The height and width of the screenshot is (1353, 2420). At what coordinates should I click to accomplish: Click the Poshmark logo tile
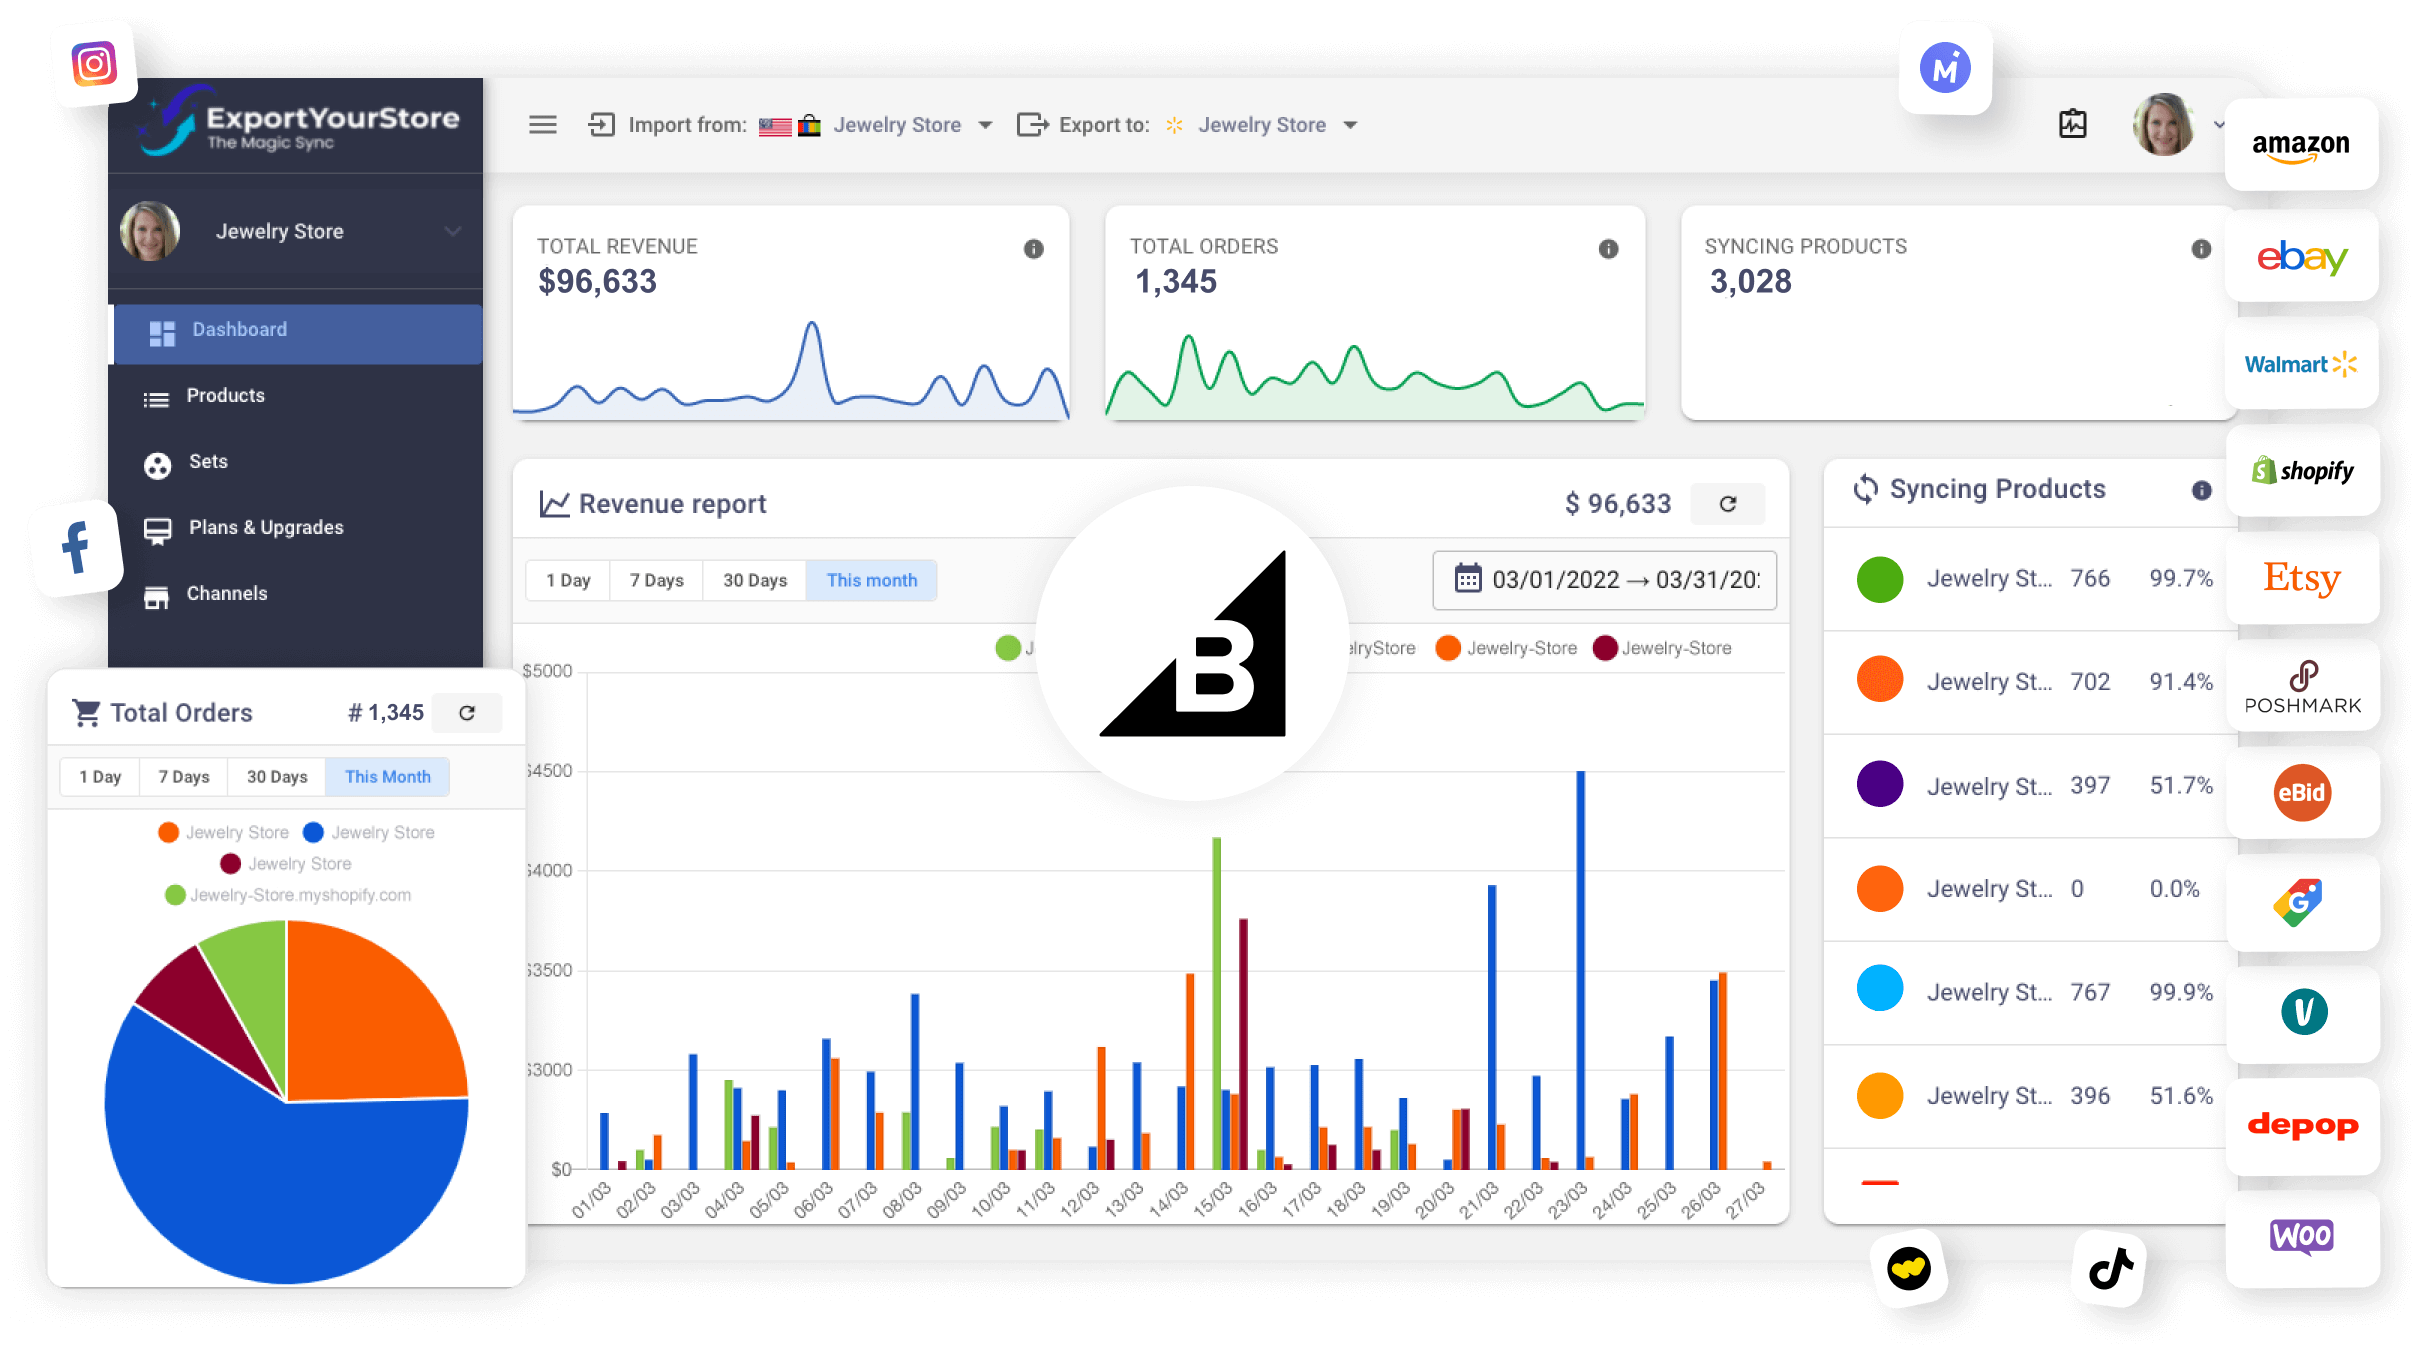(x=2302, y=686)
